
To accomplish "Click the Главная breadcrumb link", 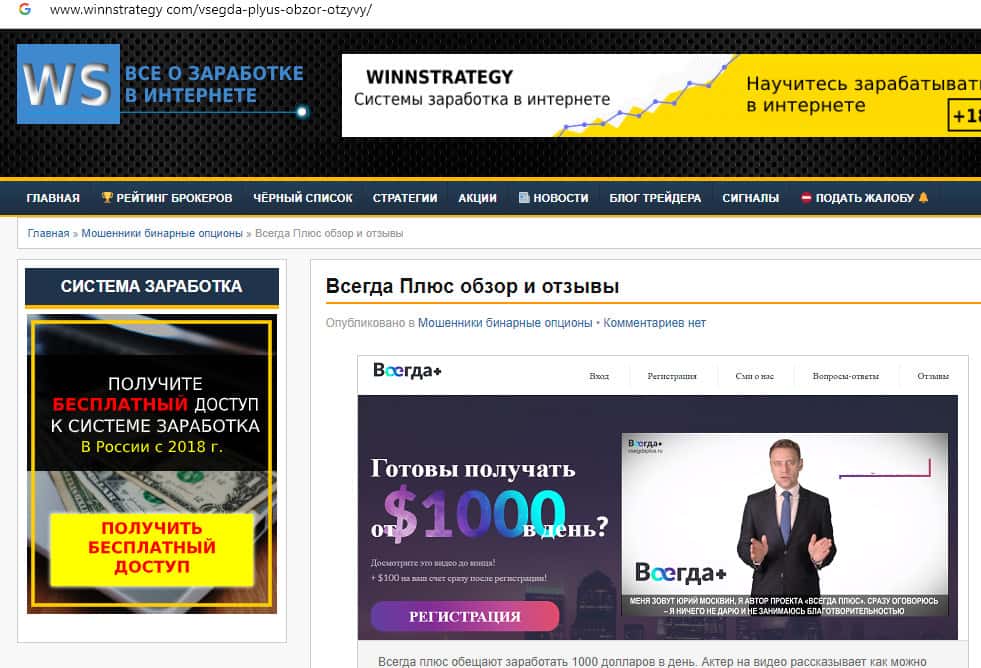I will coord(48,233).
